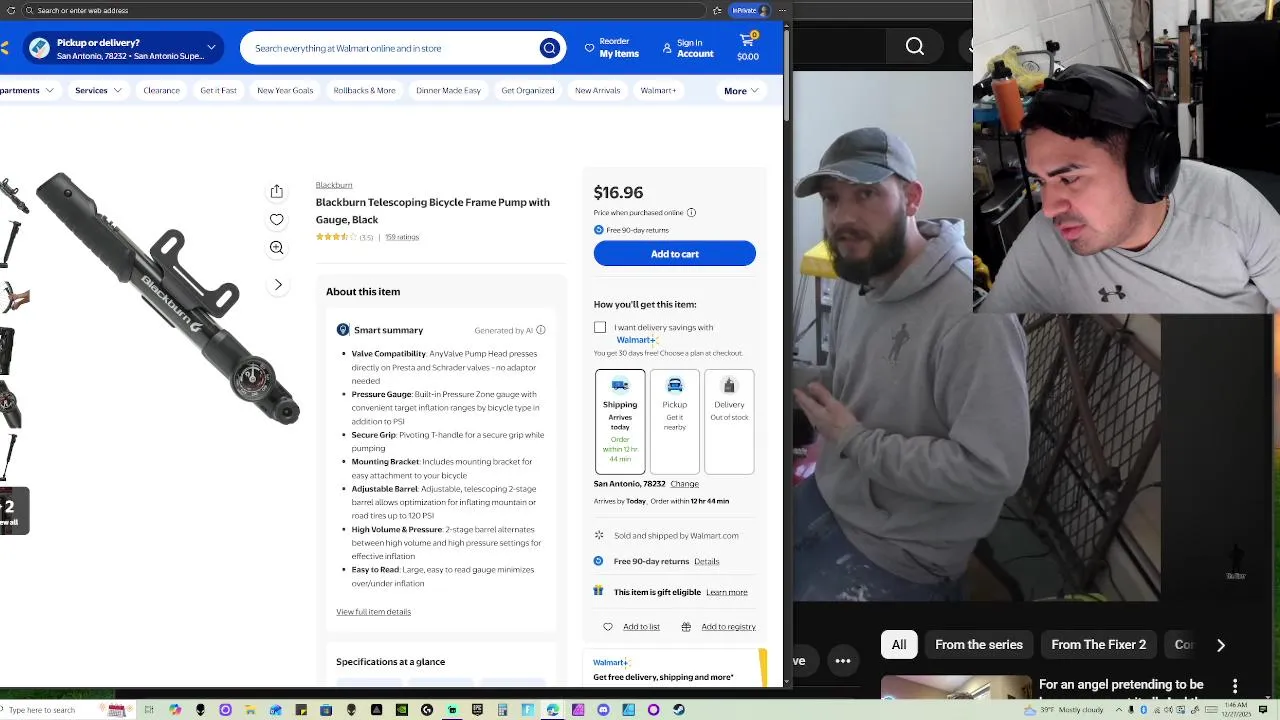Open New Arrivals navigation item
1280x720 pixels.
[598, 90]
